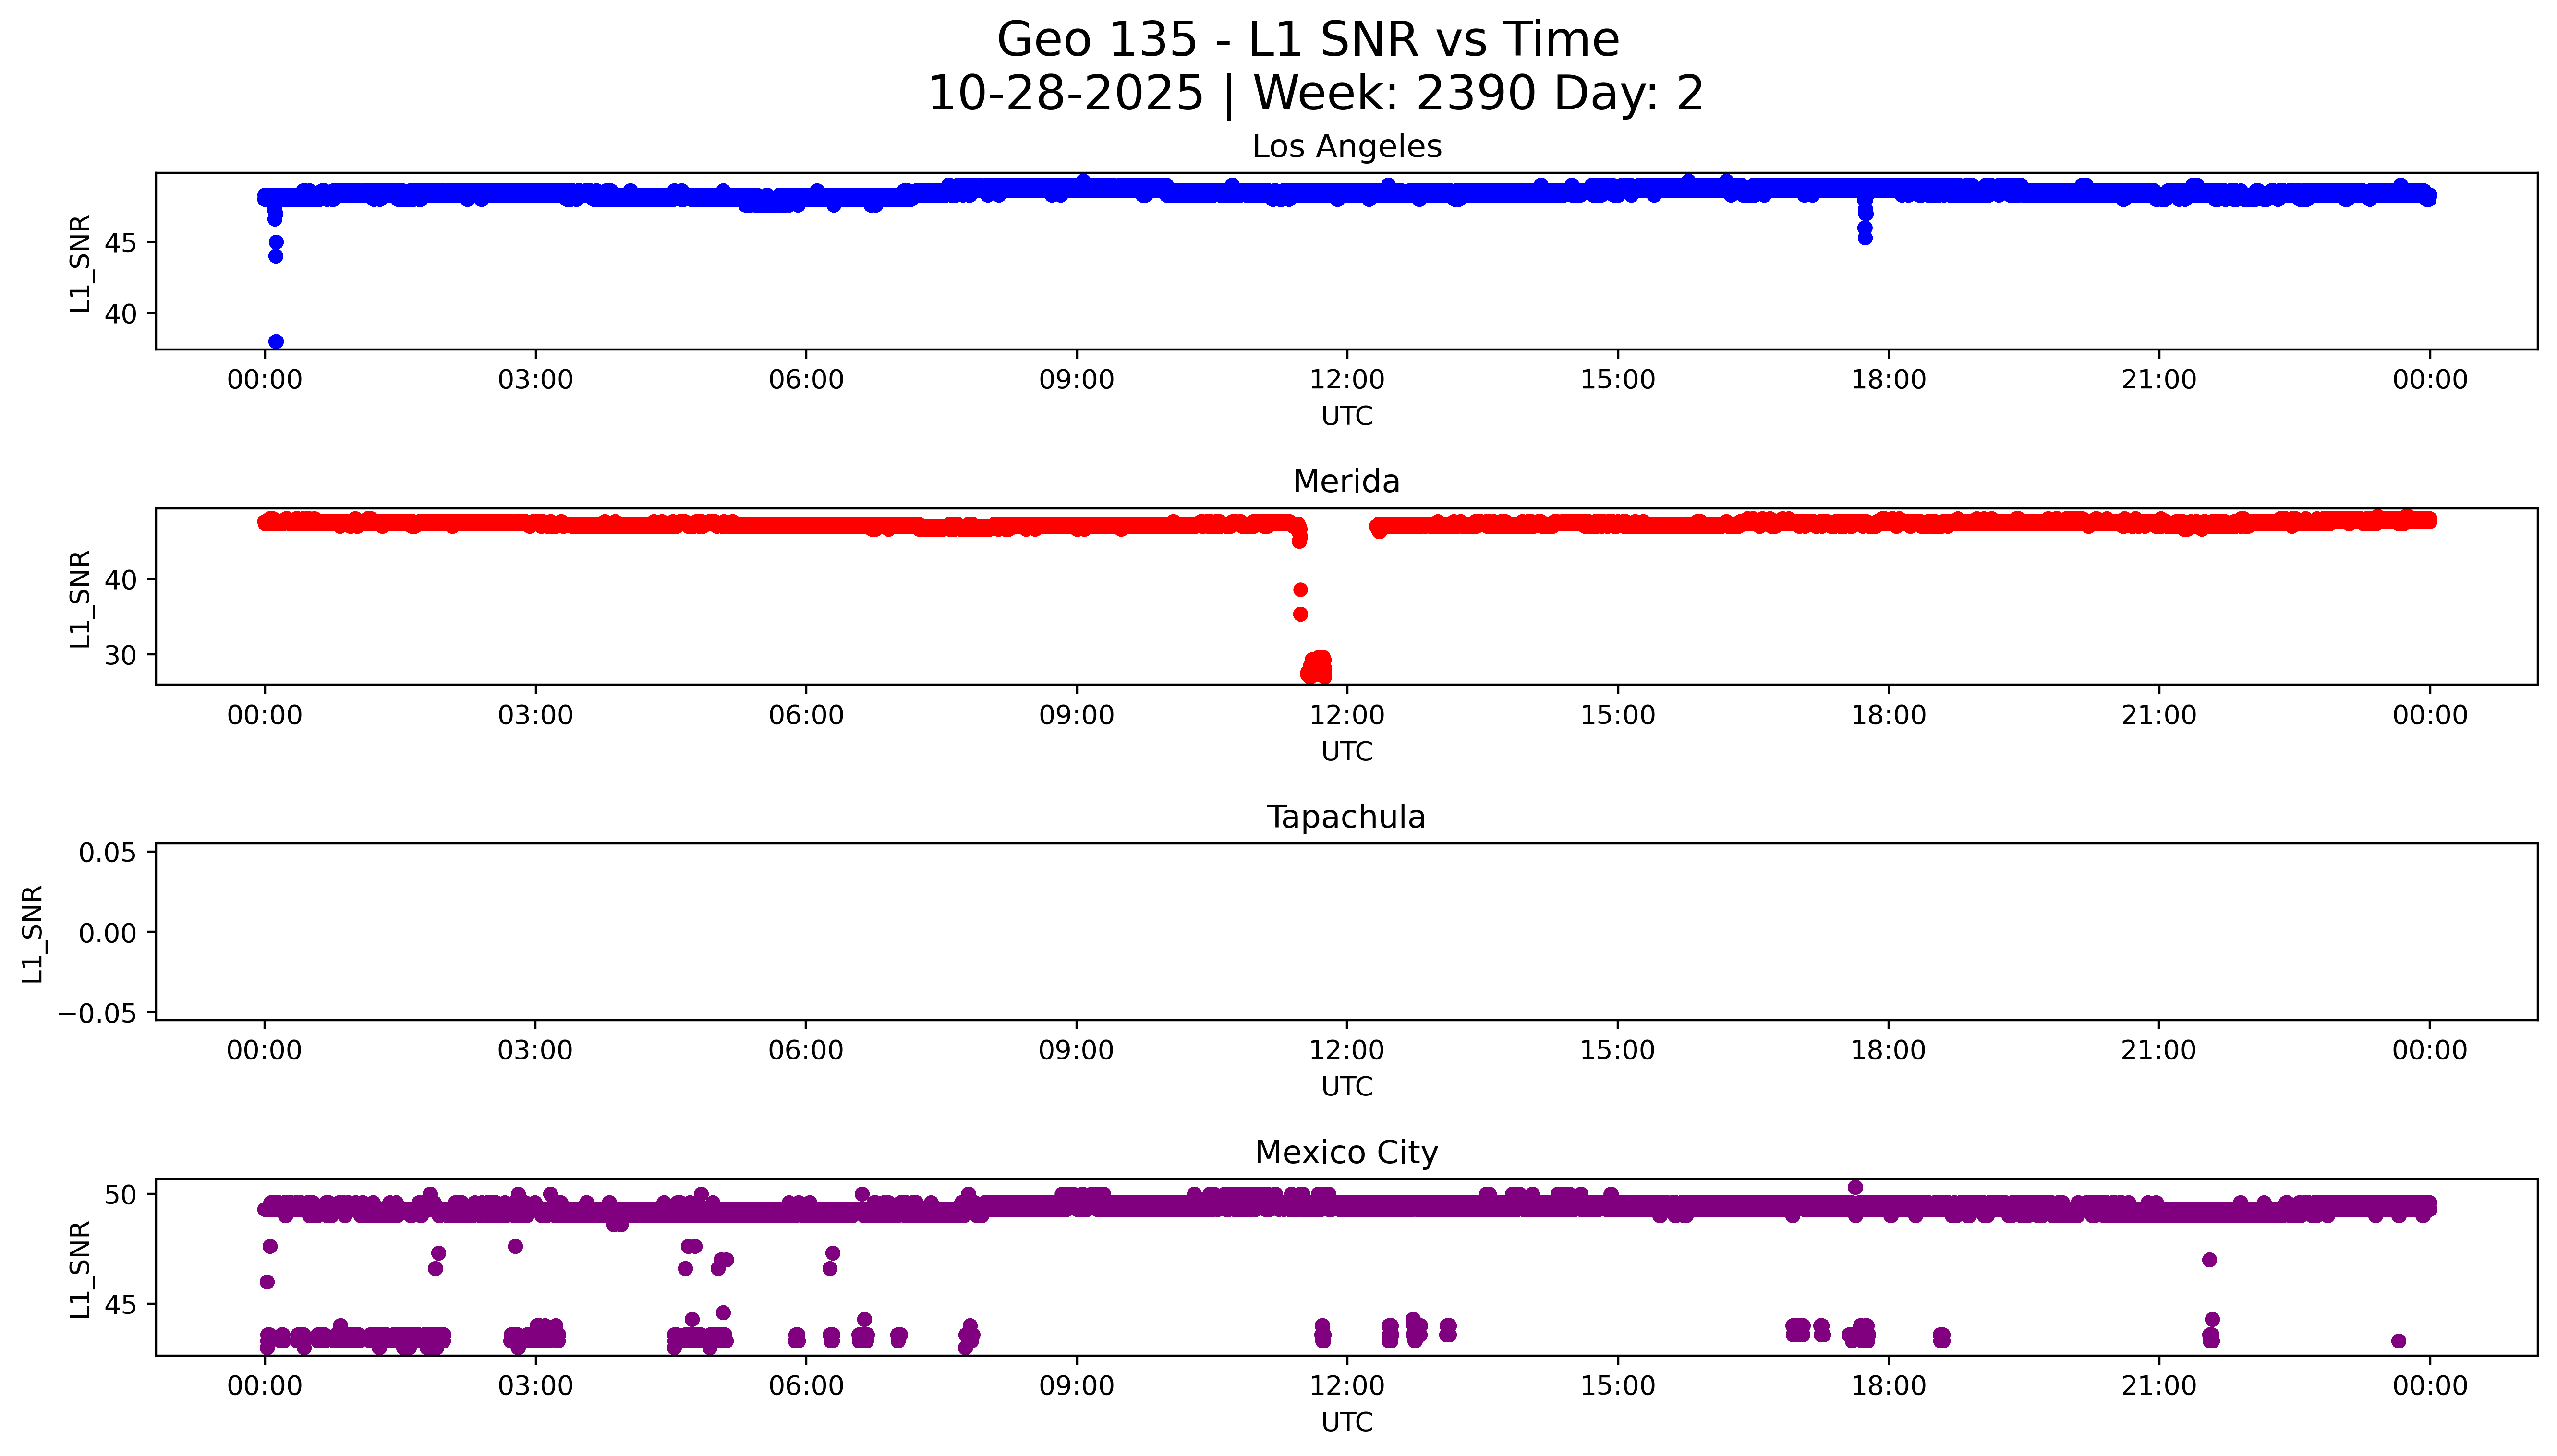
Task: Click the 'Merida' subplot title
Action: point(1346,482)
